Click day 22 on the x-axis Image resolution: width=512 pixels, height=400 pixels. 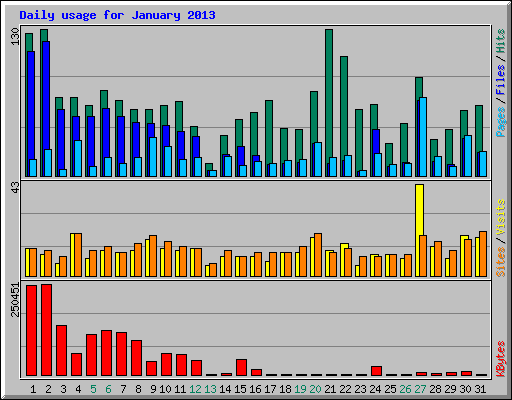coord(345,389)
